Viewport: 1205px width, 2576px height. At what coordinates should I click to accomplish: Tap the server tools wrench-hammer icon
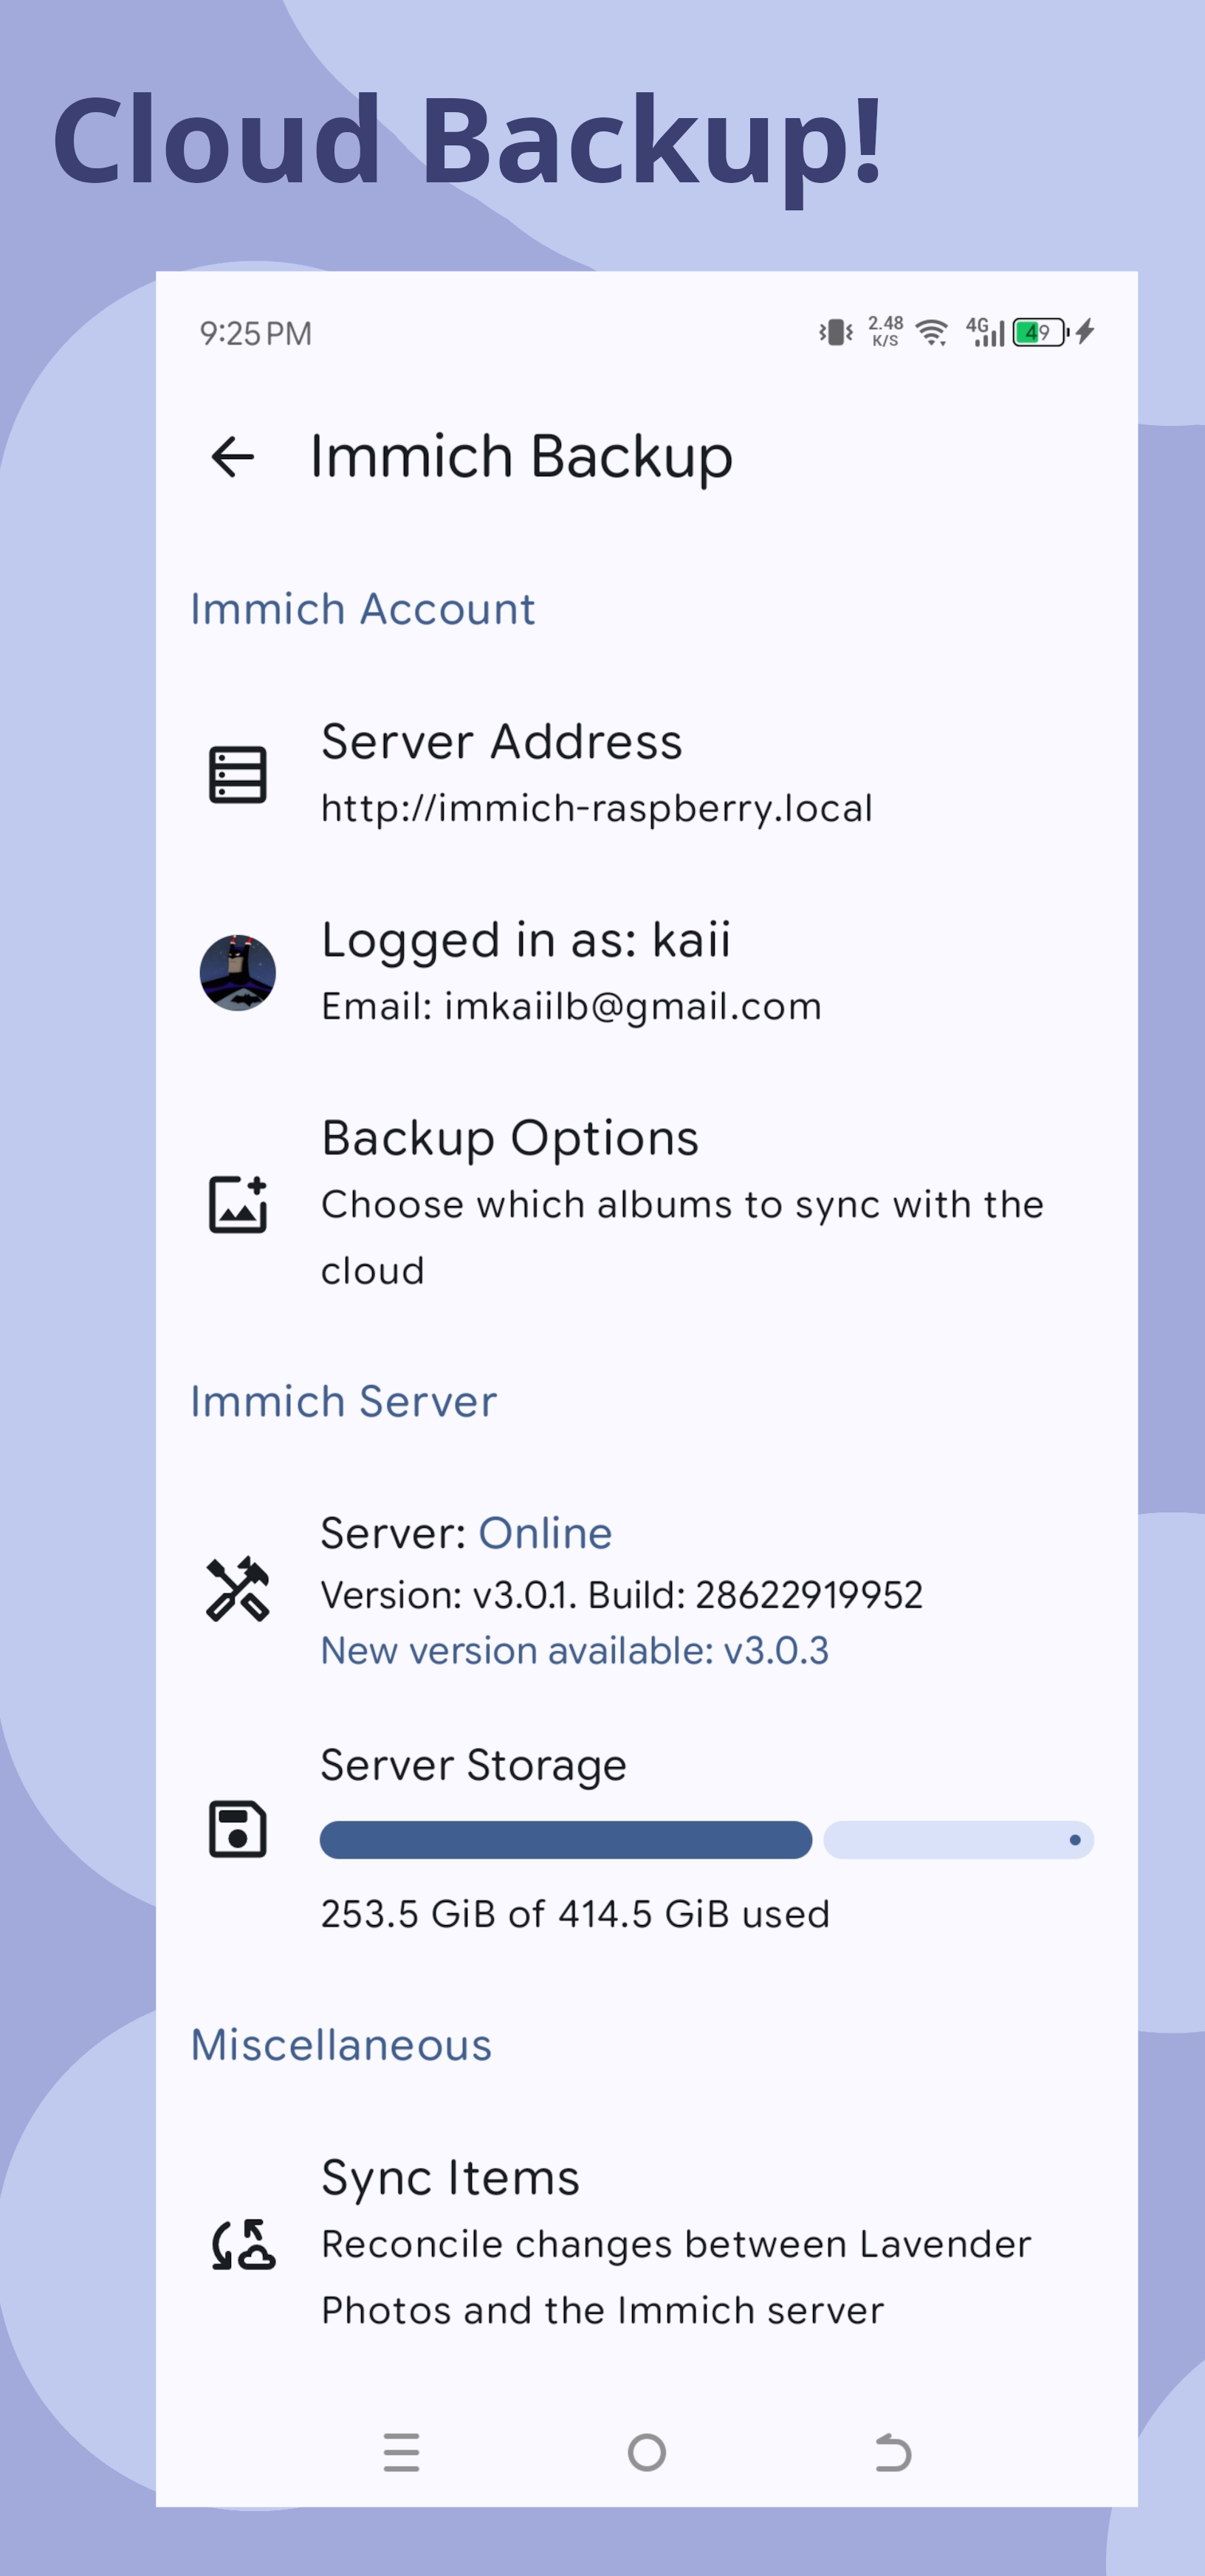pyautogui.click(x=238, y=1589)
